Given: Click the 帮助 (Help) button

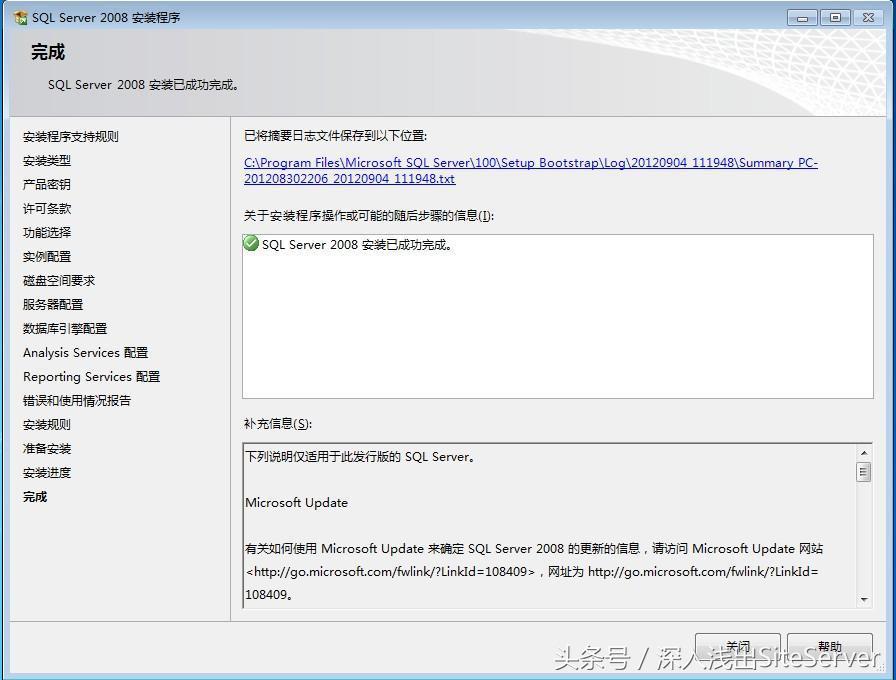Looking at the screenshot, I should (x=830, y=647).
